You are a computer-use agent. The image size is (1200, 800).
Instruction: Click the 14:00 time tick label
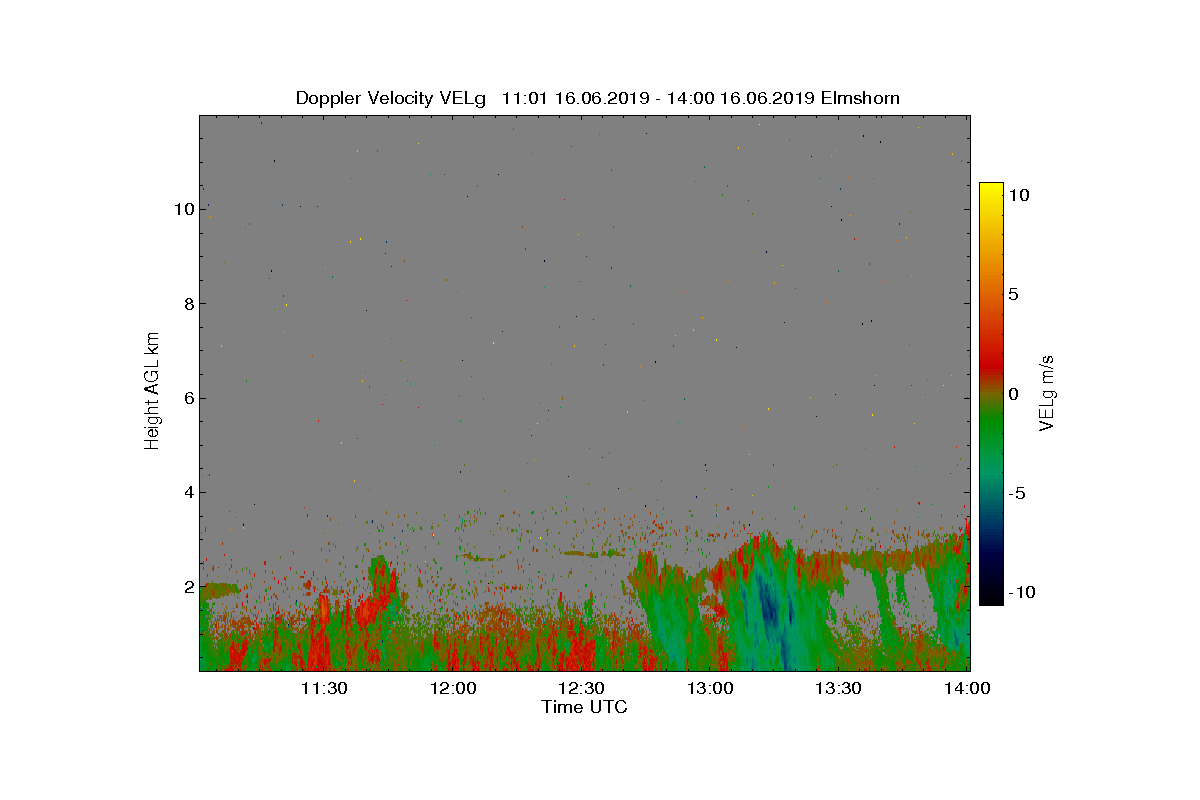967,688
